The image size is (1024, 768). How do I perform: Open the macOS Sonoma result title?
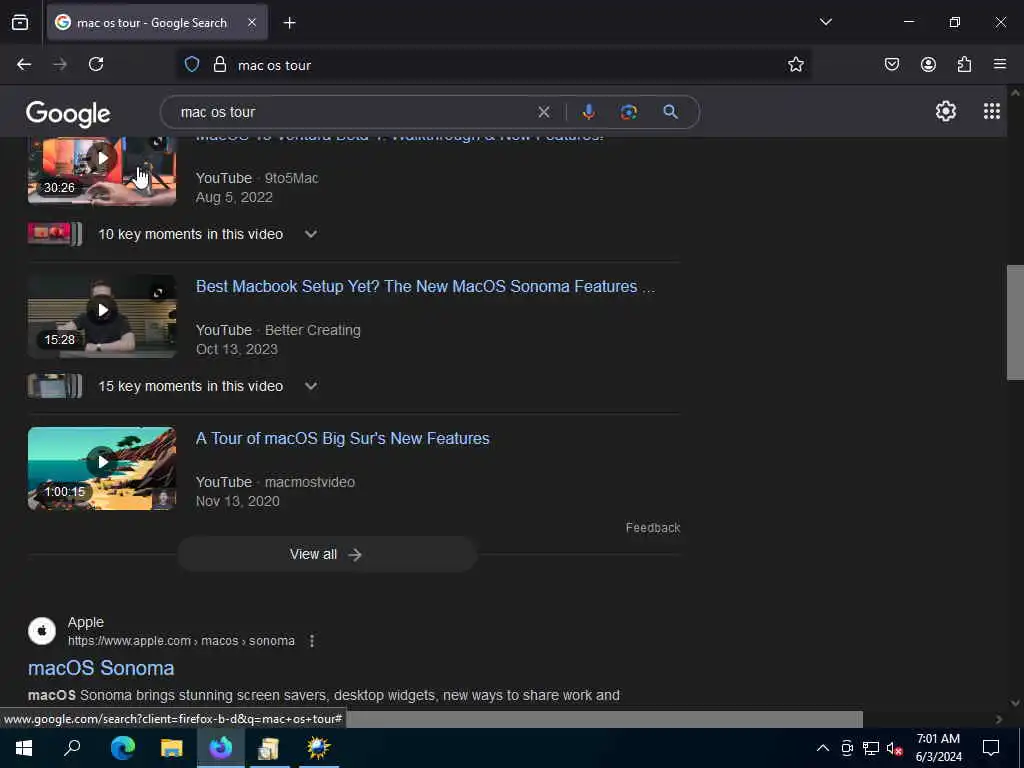(101, 668)
